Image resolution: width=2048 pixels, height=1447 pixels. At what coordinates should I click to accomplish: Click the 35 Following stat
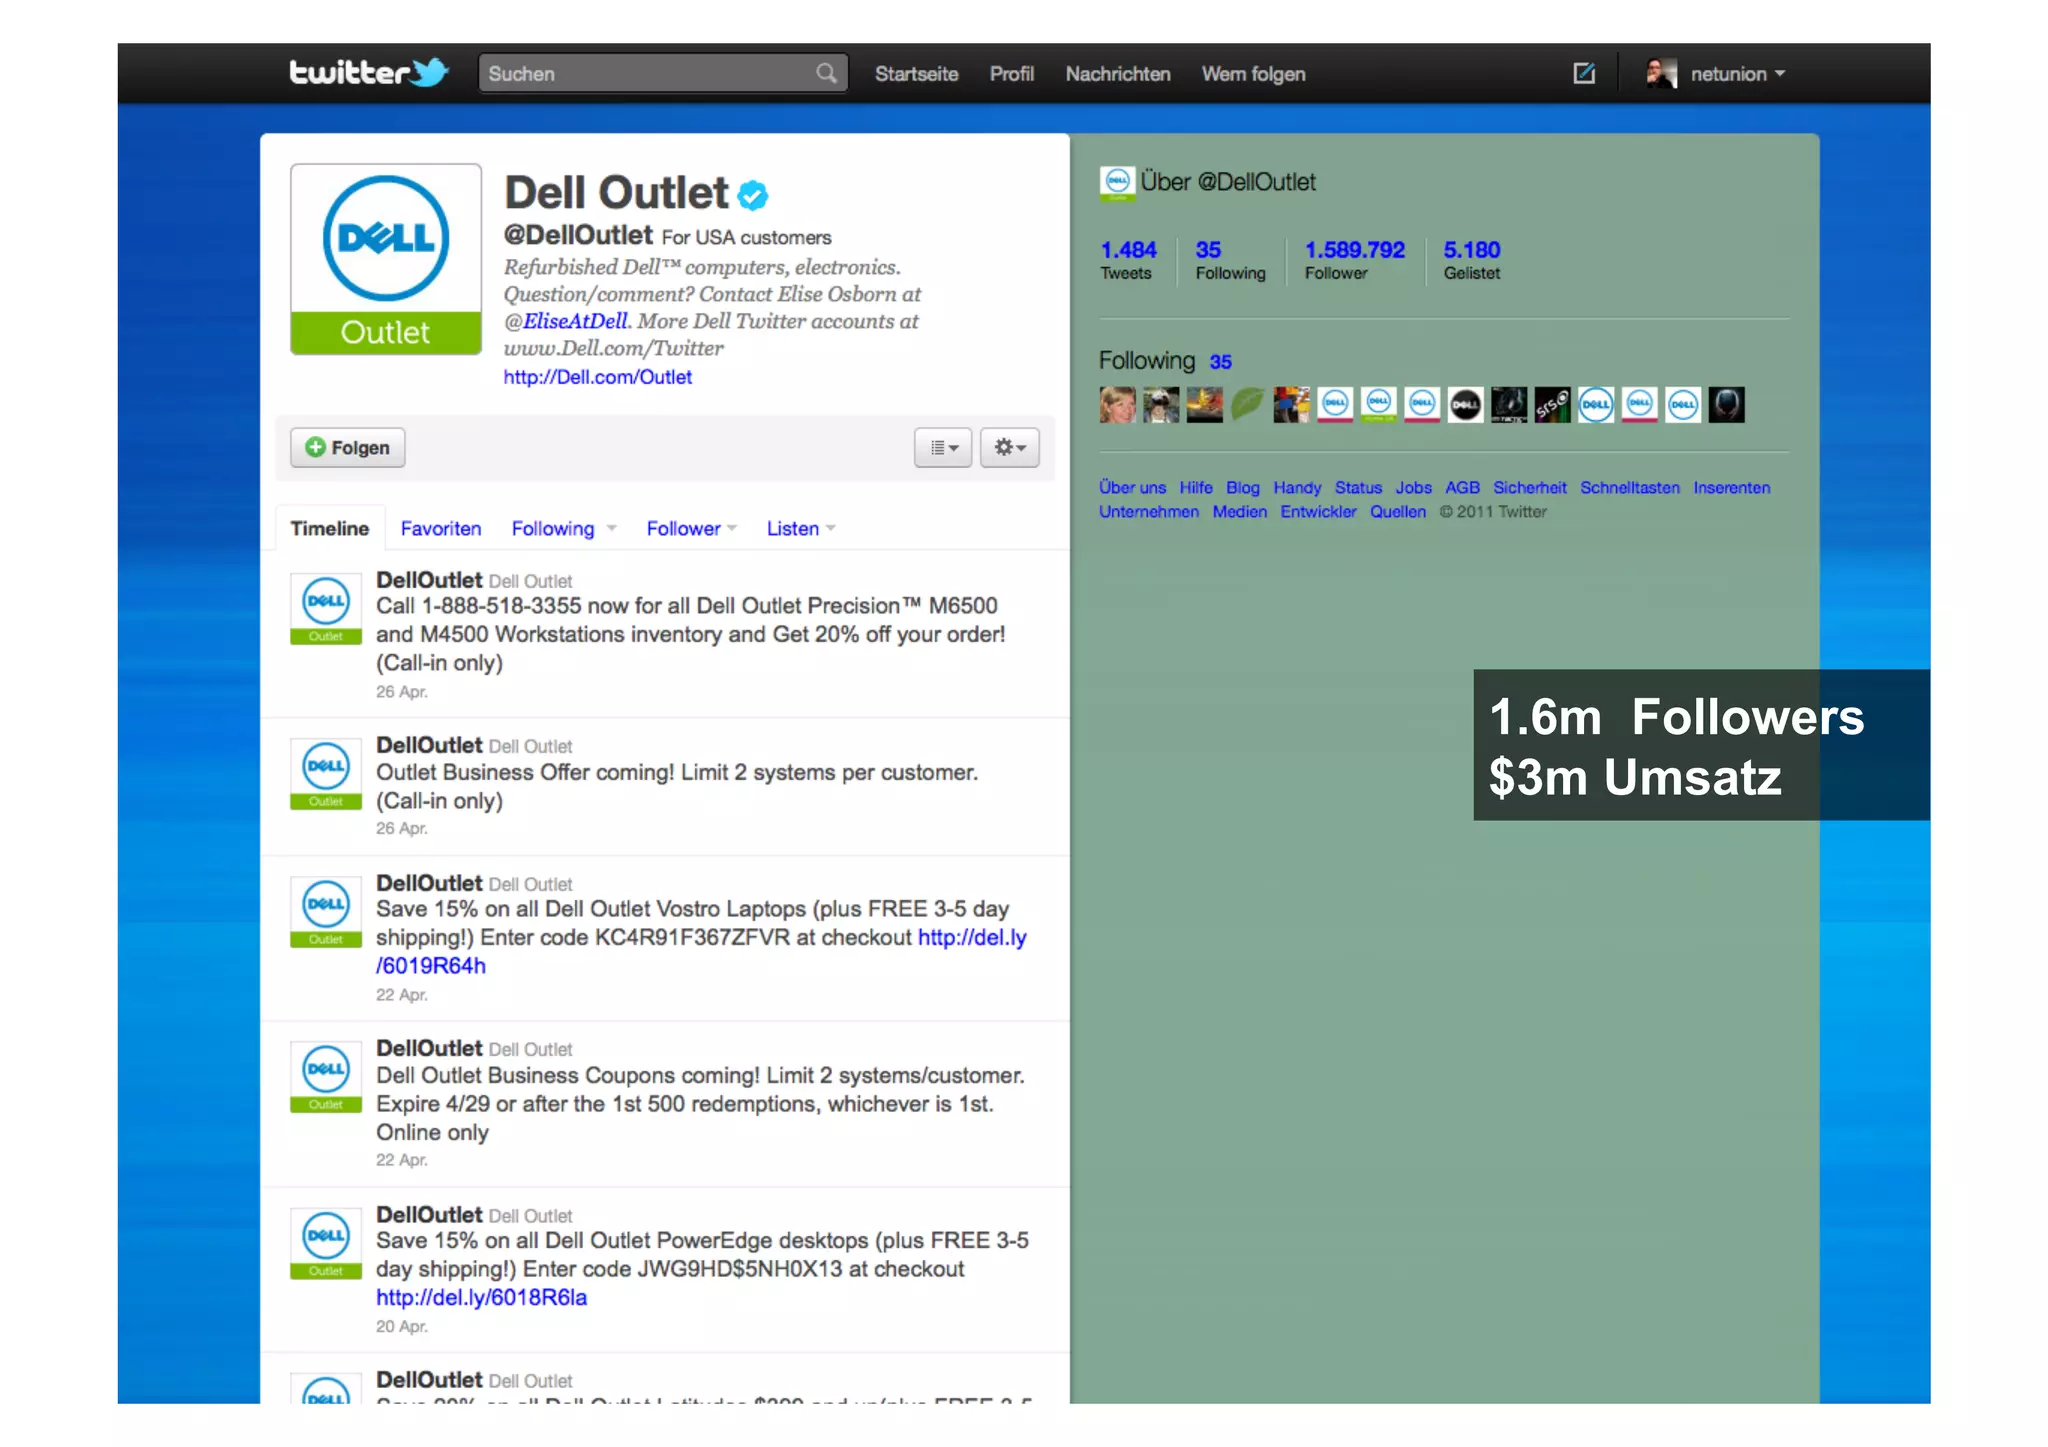coord(1230,260)
